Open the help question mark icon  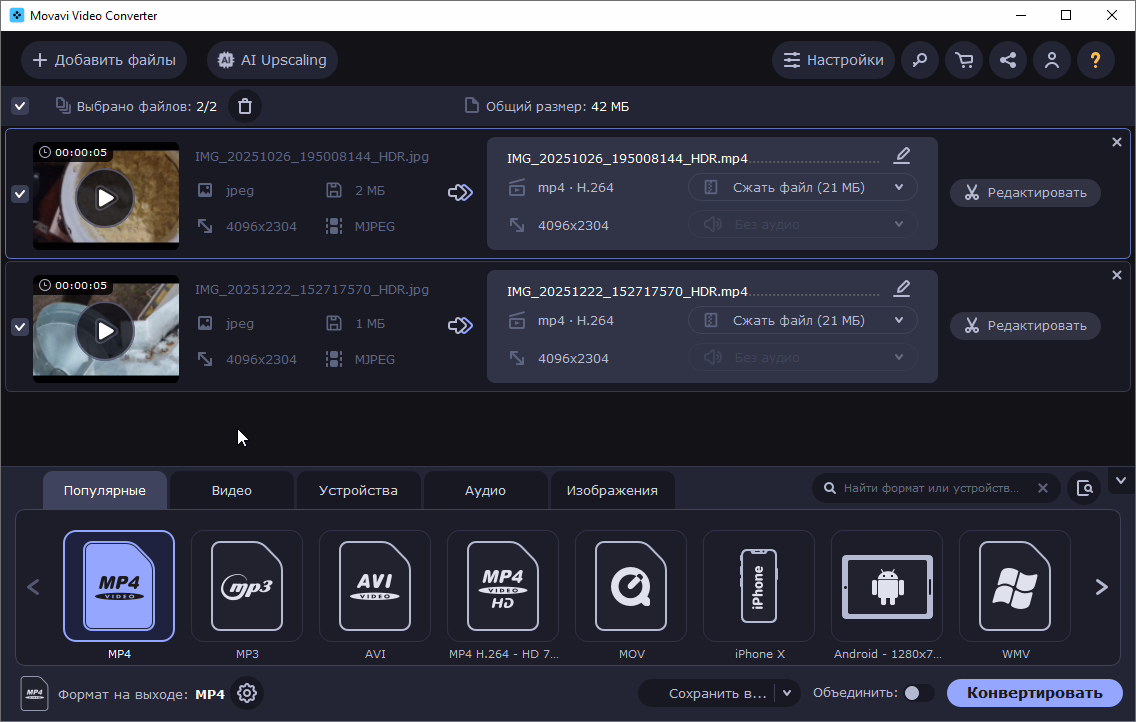[1095, 60]
